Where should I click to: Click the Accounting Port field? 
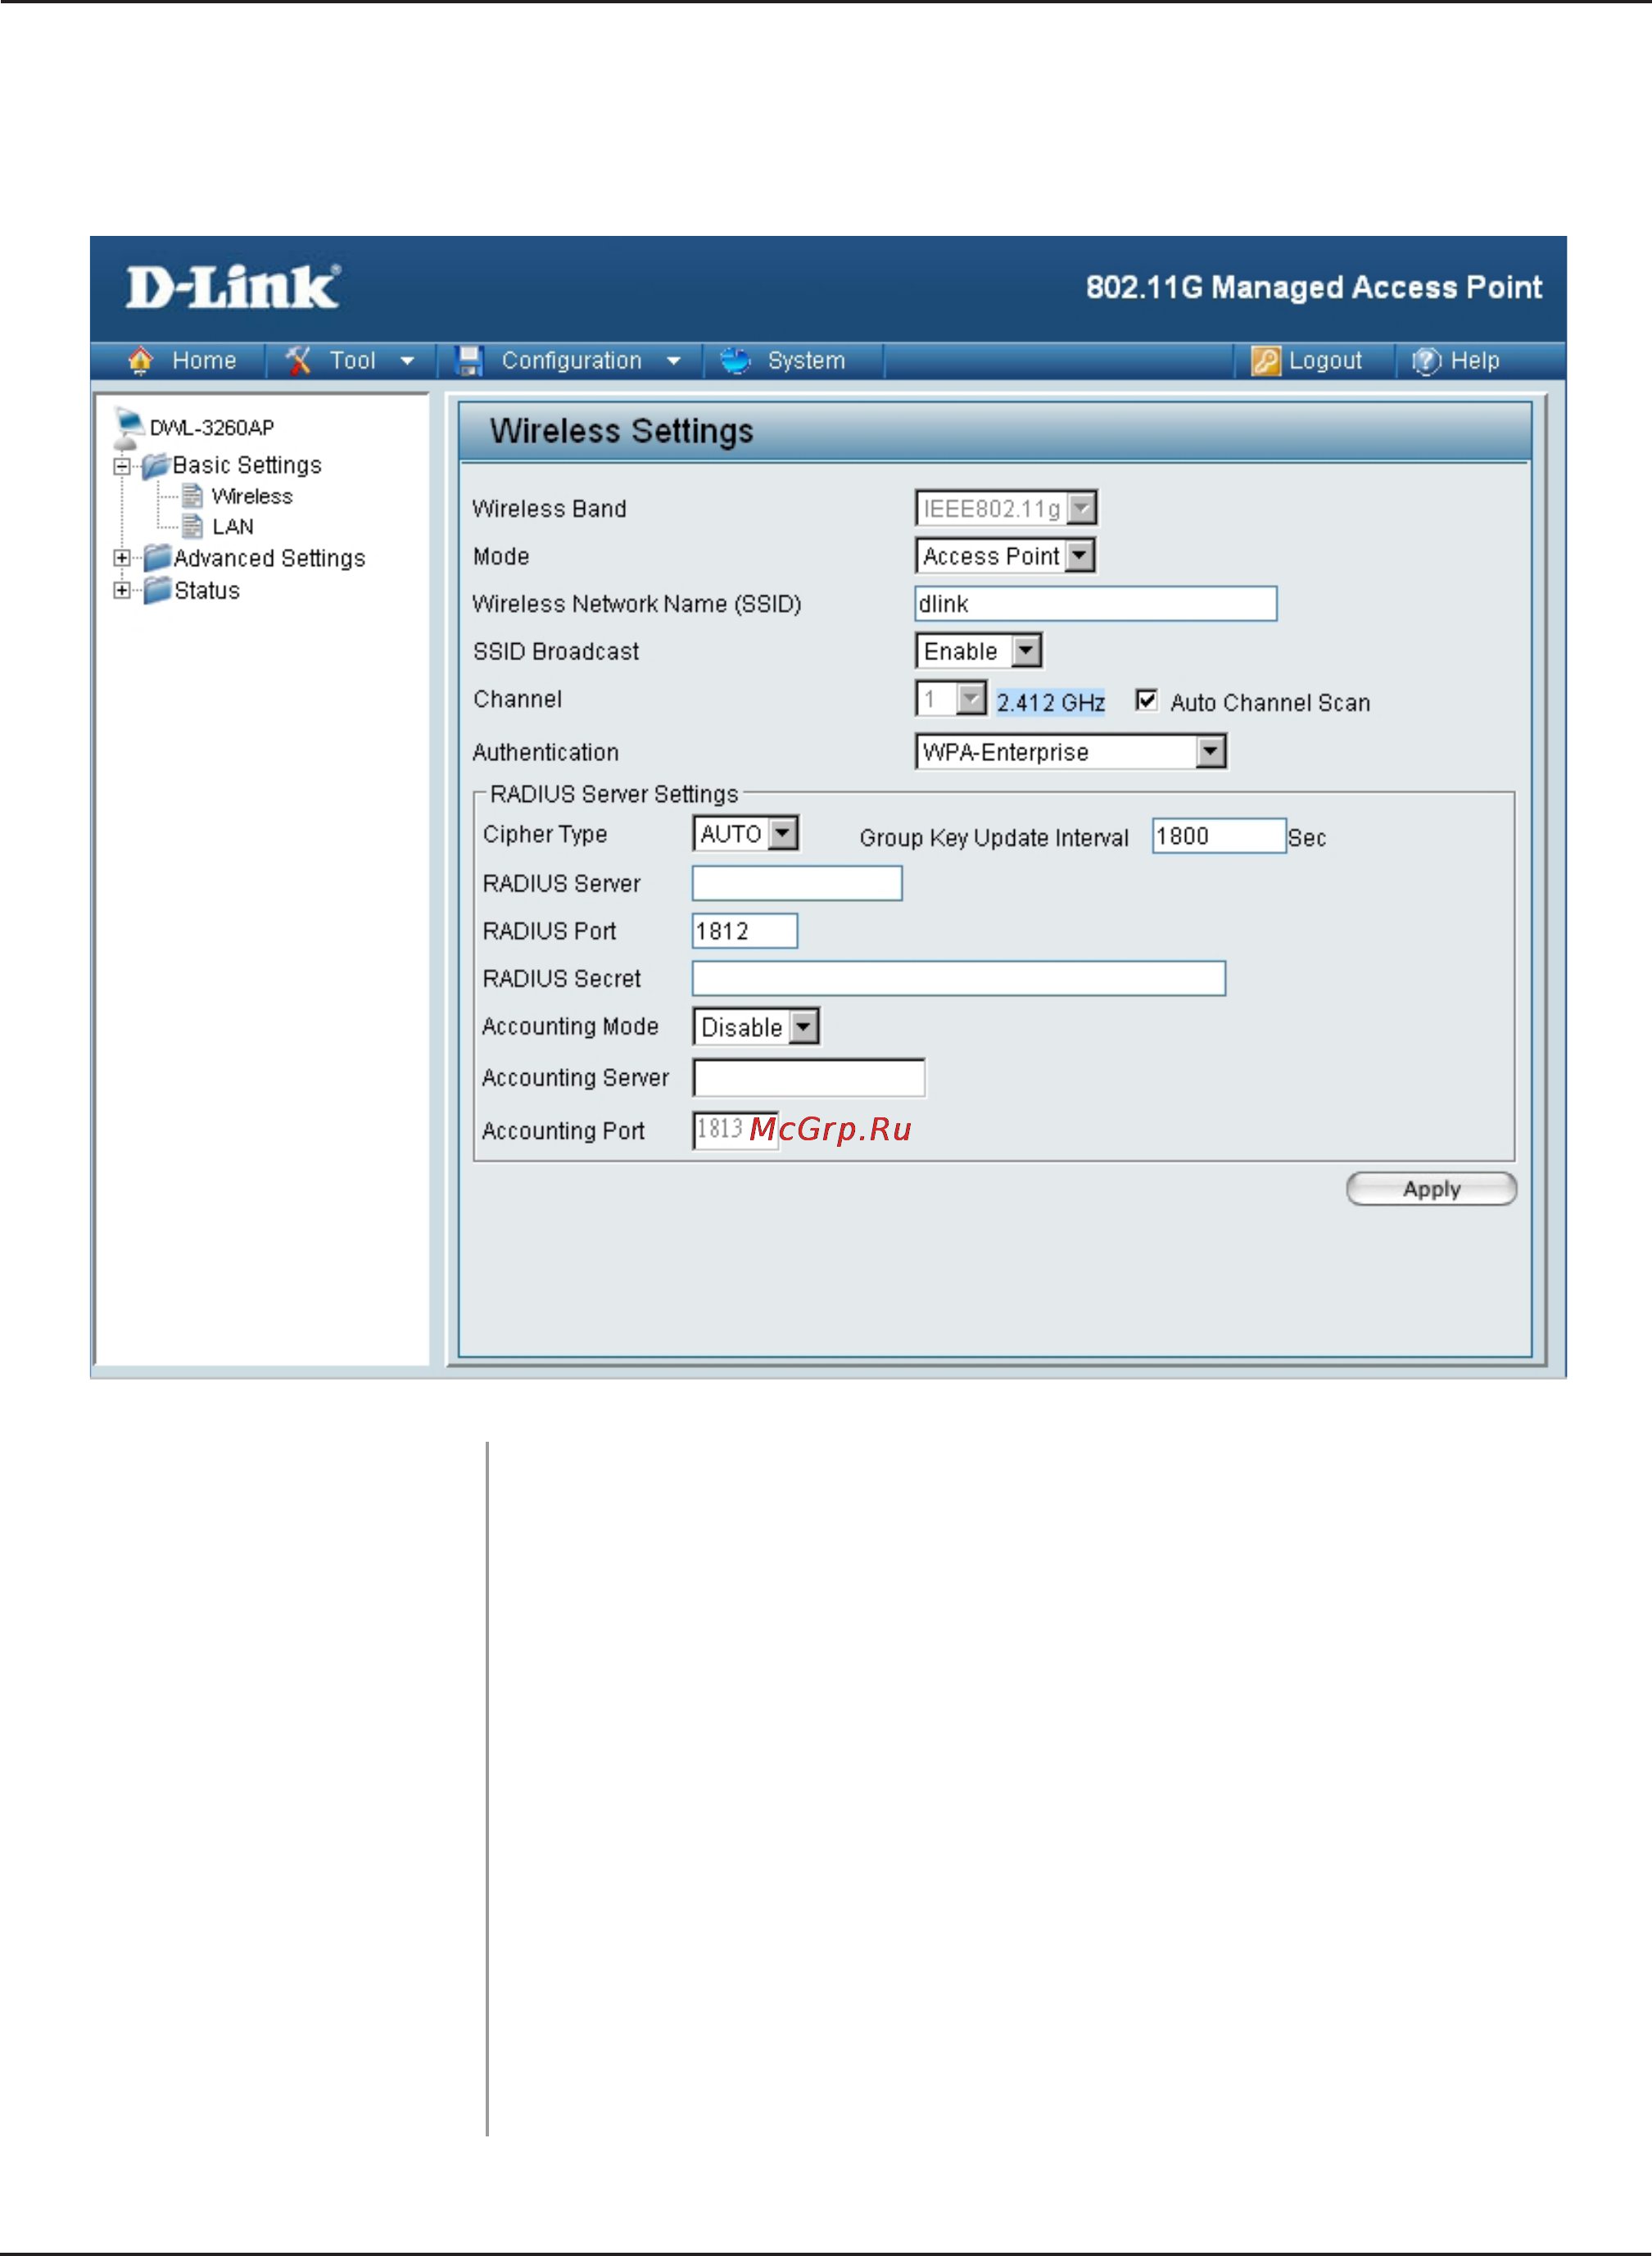pos(735,1130)
